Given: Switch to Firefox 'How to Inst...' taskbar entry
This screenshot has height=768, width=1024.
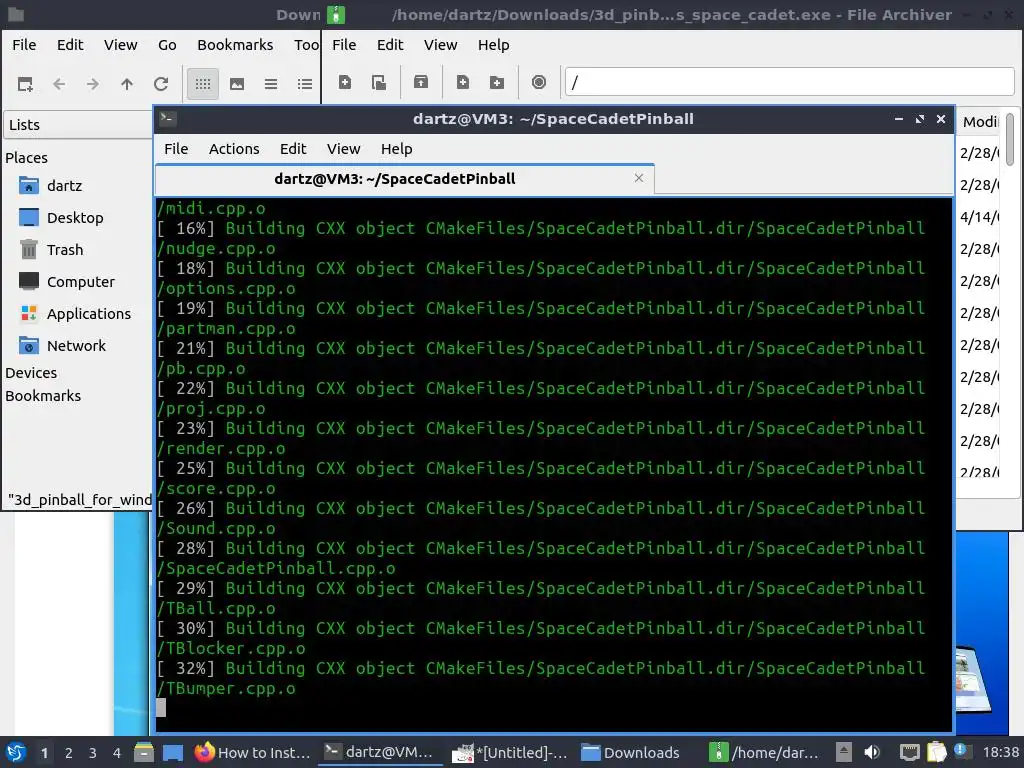Looking at the screenshot, I should point(253,752).
